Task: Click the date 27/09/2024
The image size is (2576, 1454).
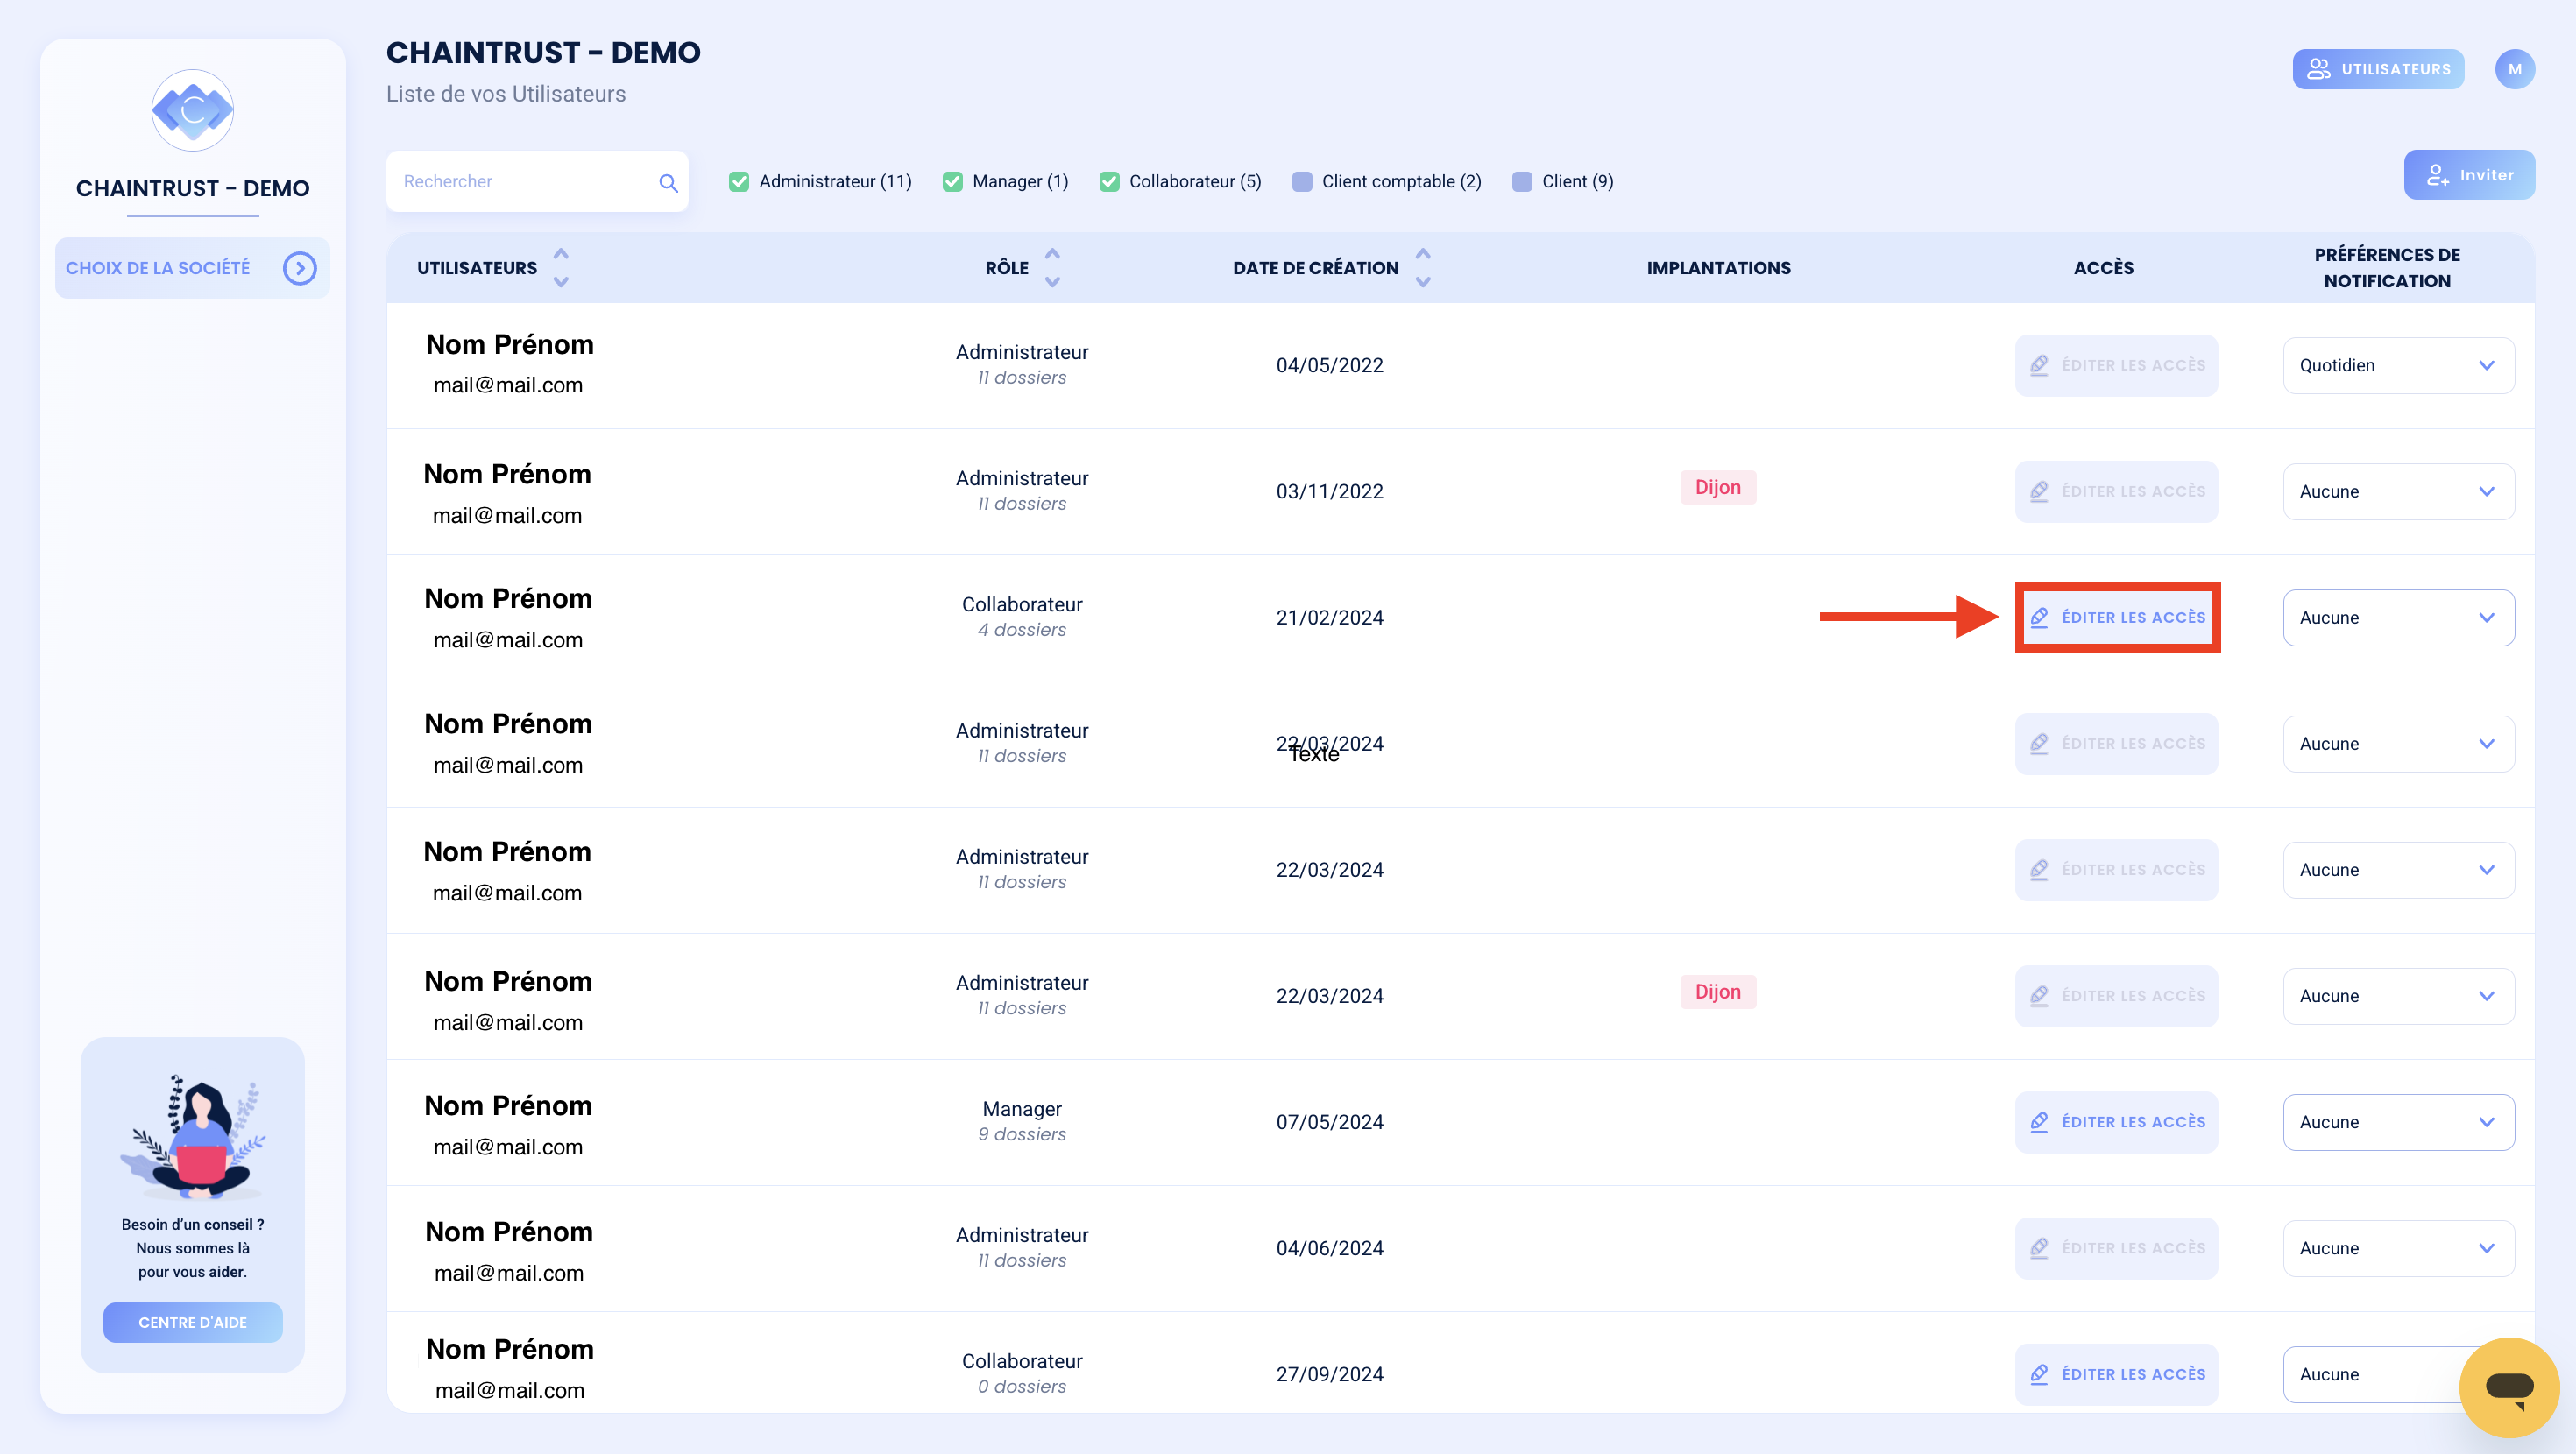Action: click(1329, 1374)
